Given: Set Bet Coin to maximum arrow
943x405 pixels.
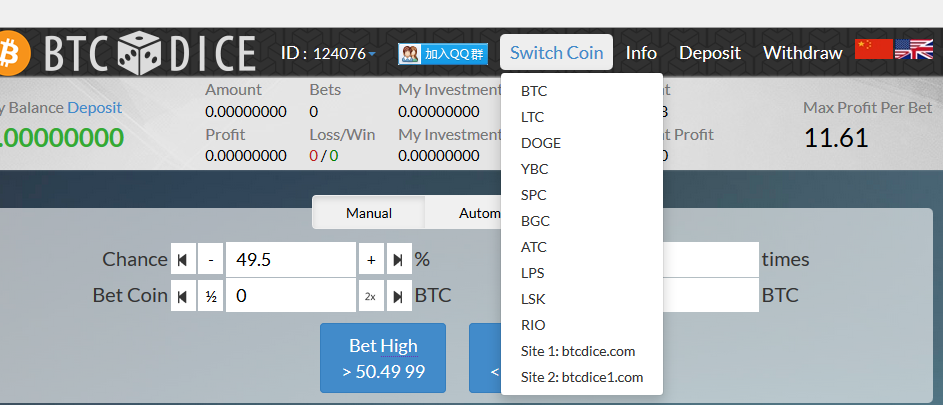Looking at the screenshot, I should click(399, 296).
